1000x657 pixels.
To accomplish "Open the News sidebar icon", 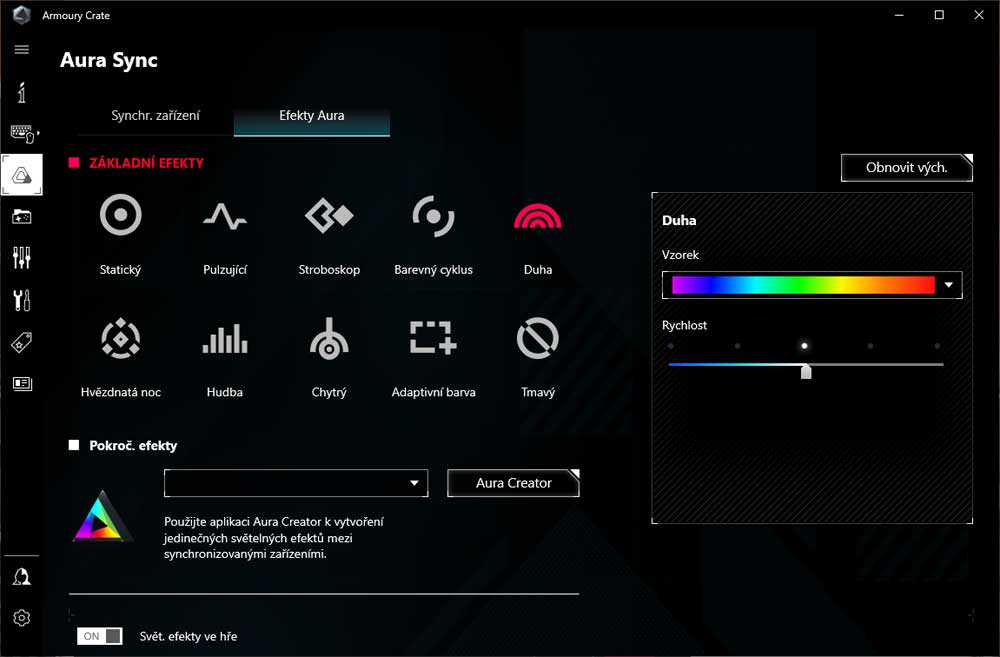I will pyautogui.click(x=22, y=383).
